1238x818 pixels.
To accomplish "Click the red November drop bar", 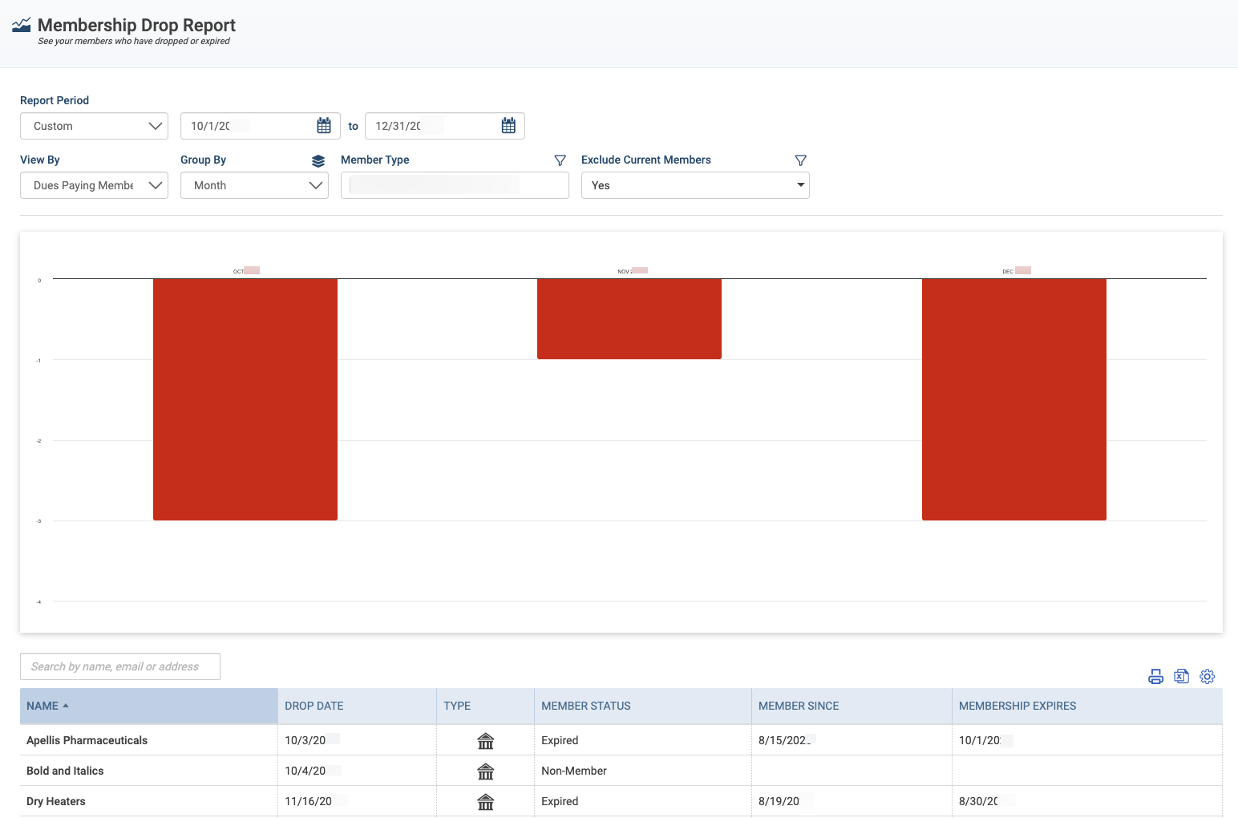I will [x=629, y=319].
